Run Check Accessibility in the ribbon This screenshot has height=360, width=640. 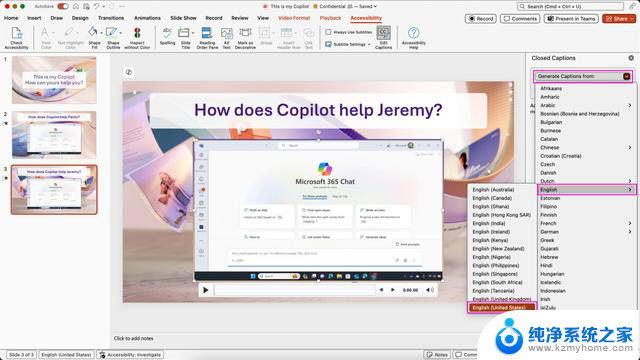(x=16, y=38)
